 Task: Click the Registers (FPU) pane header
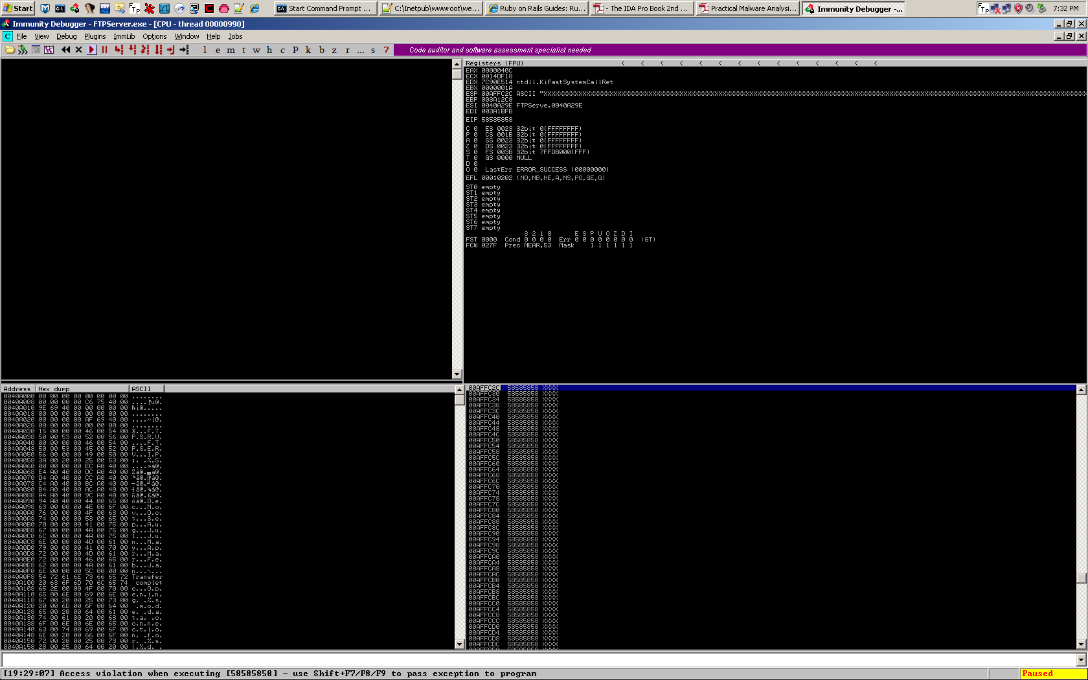490,62
